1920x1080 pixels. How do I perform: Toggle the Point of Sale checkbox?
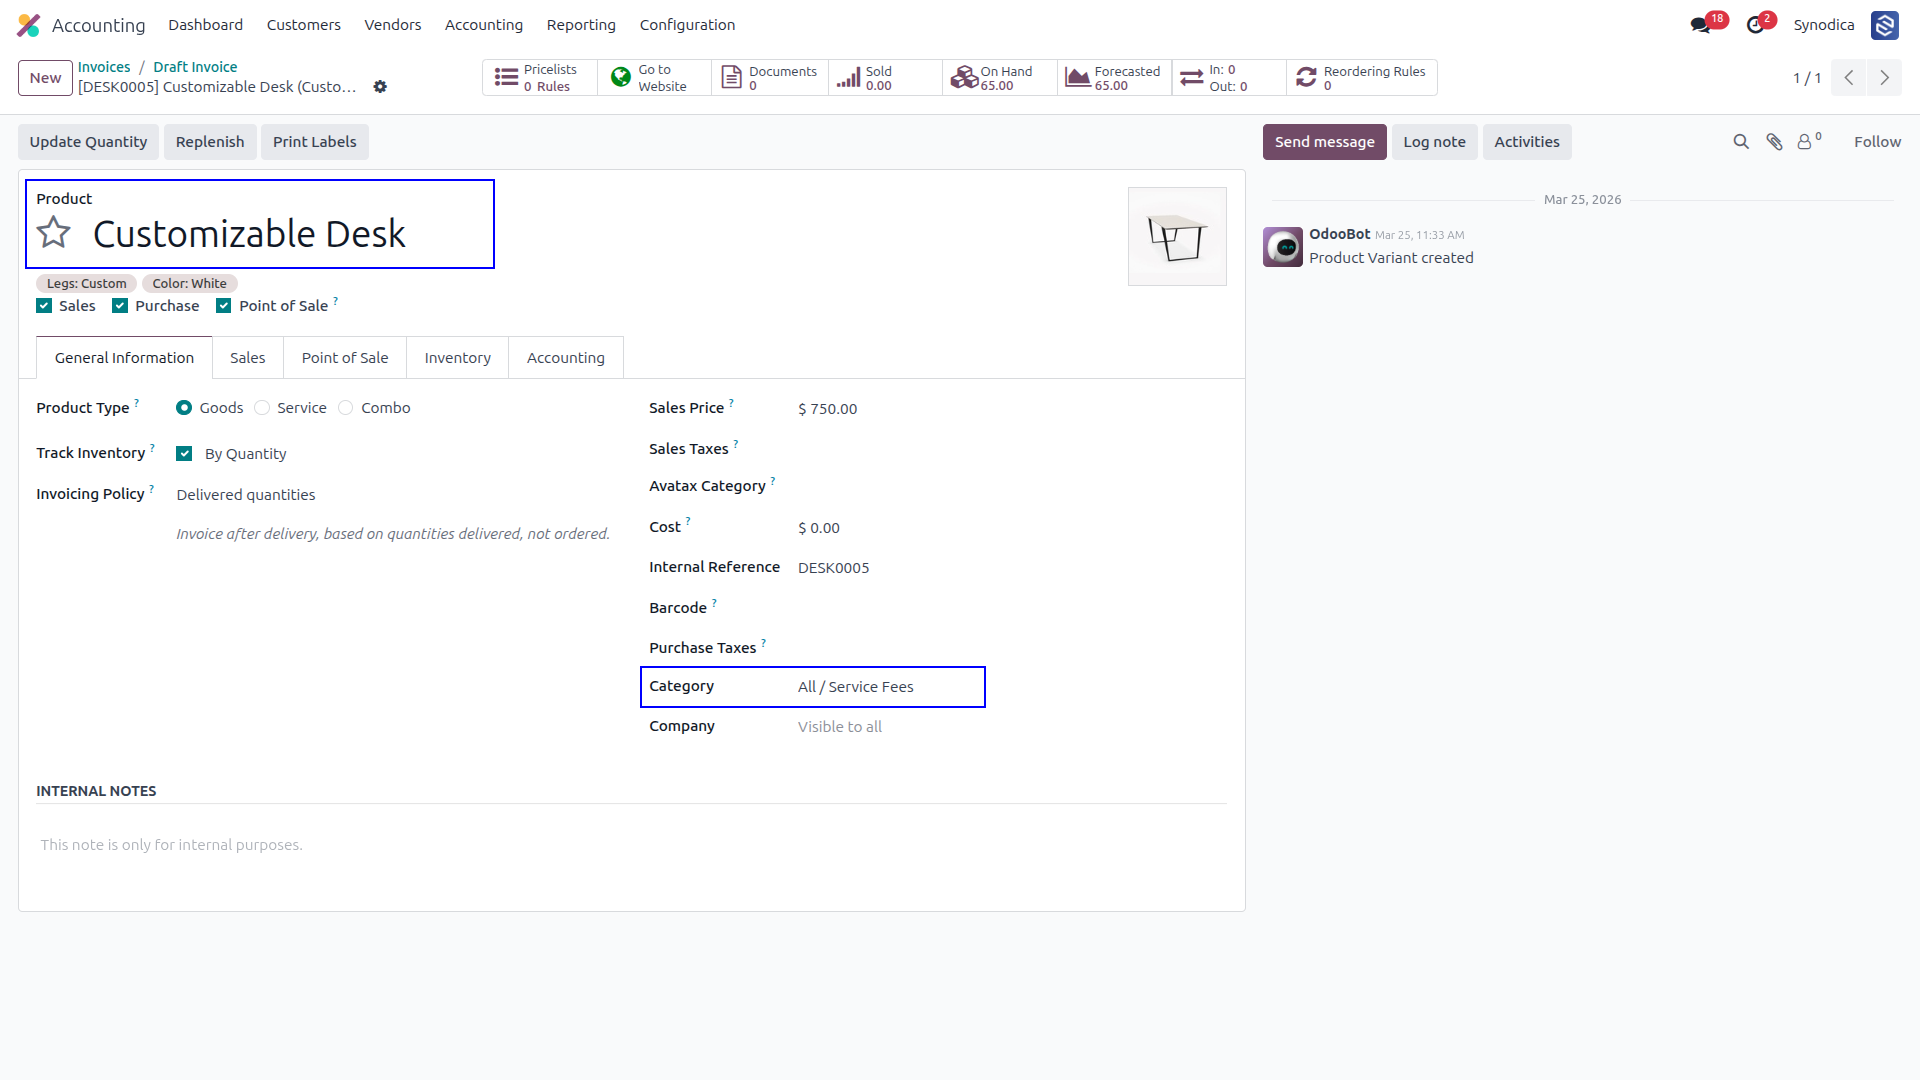(x=224, y=306)
